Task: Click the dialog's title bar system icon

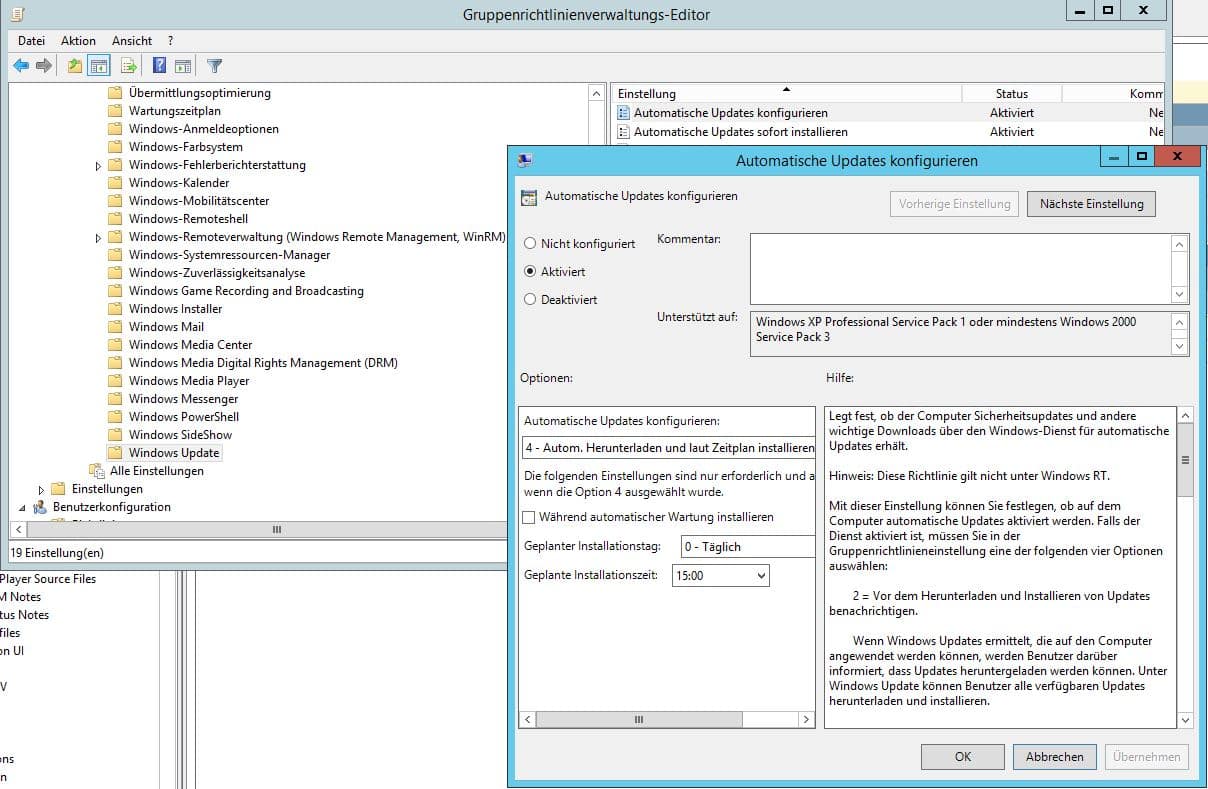Action: coord(525,160)
